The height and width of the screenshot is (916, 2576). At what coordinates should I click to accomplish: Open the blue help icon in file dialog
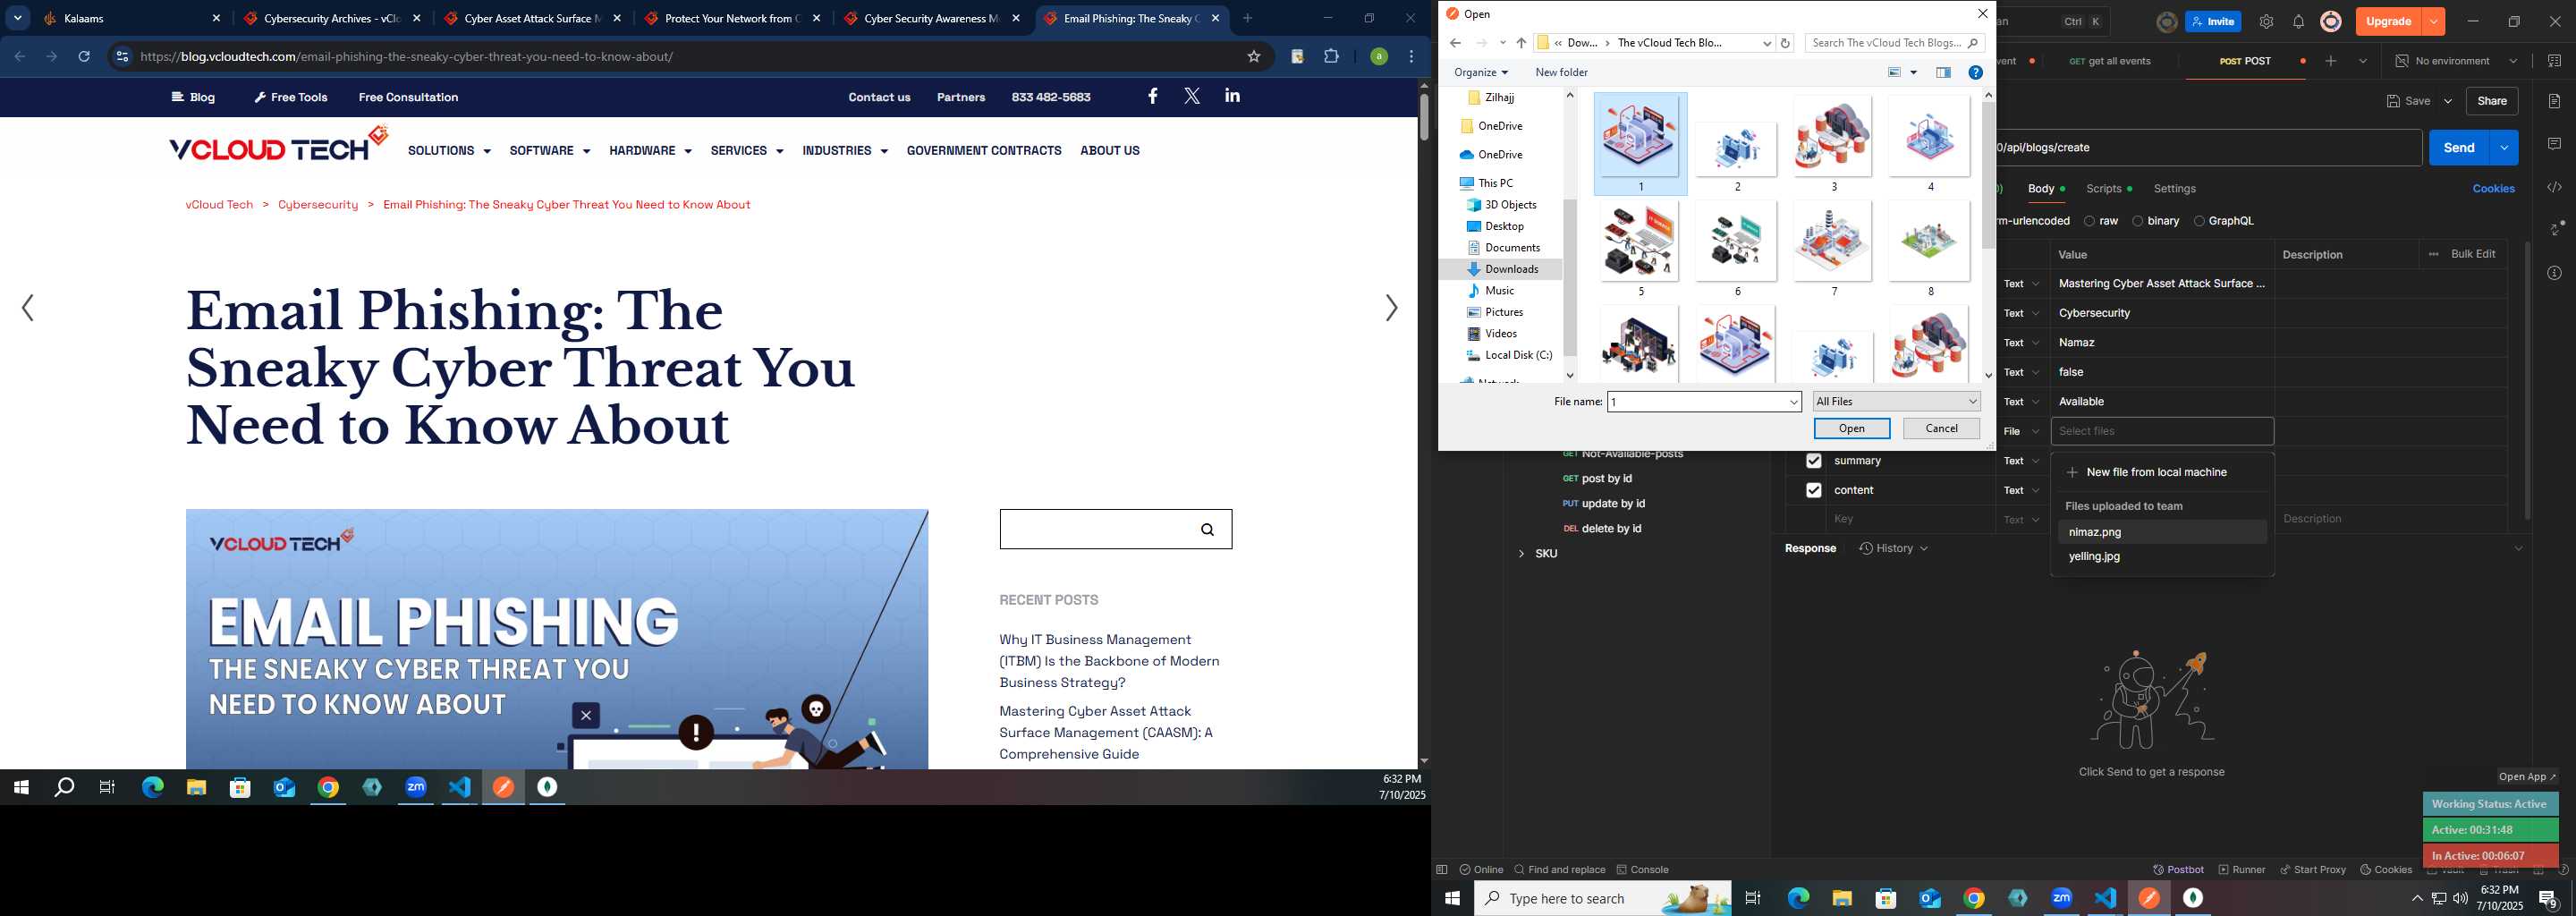click(1975, 72)
